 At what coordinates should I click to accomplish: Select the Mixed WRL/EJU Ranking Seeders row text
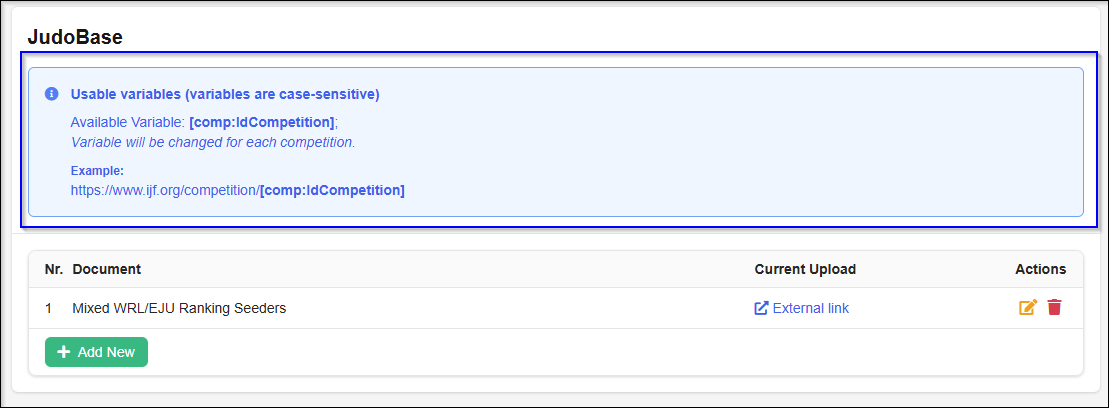179,308
